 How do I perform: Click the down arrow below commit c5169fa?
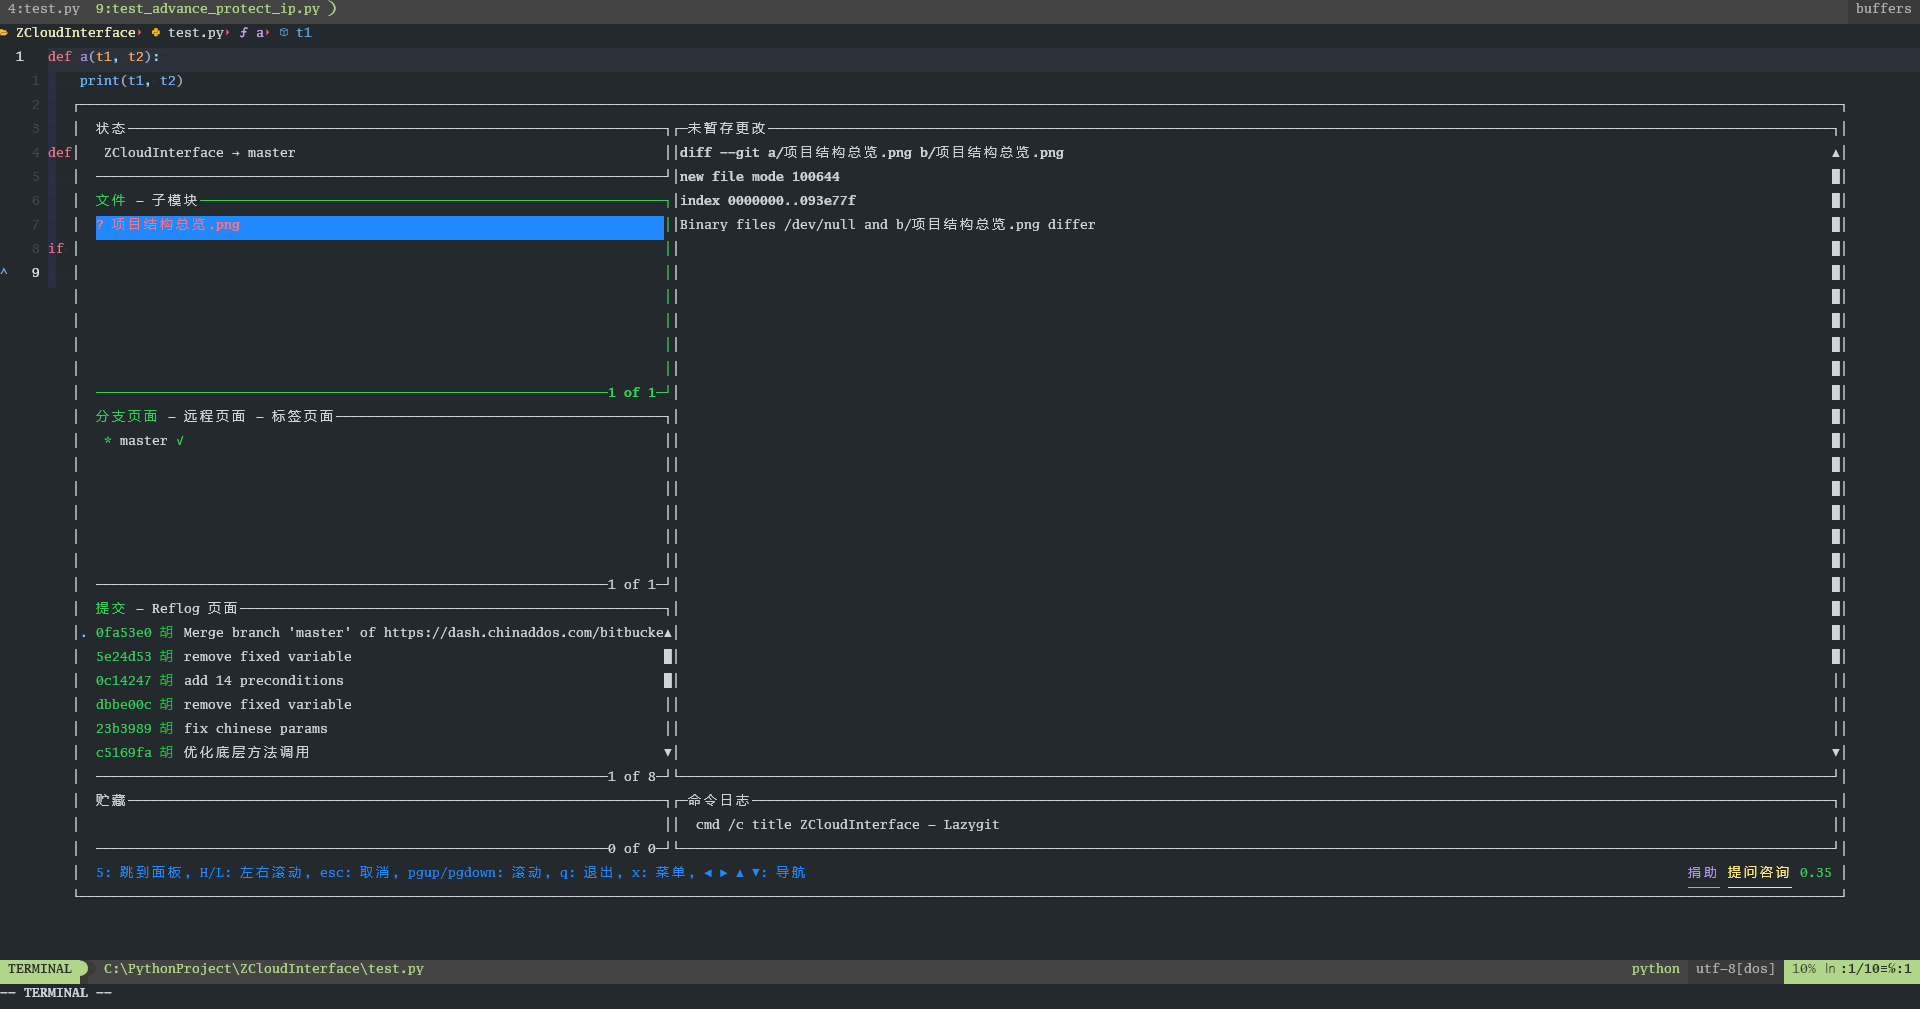click(667, 752)
